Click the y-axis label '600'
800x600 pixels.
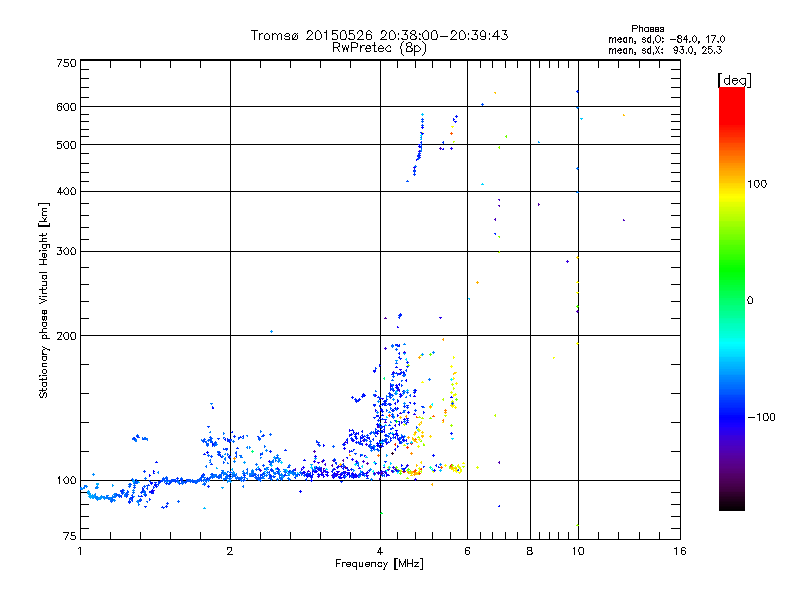pos(66,107)
